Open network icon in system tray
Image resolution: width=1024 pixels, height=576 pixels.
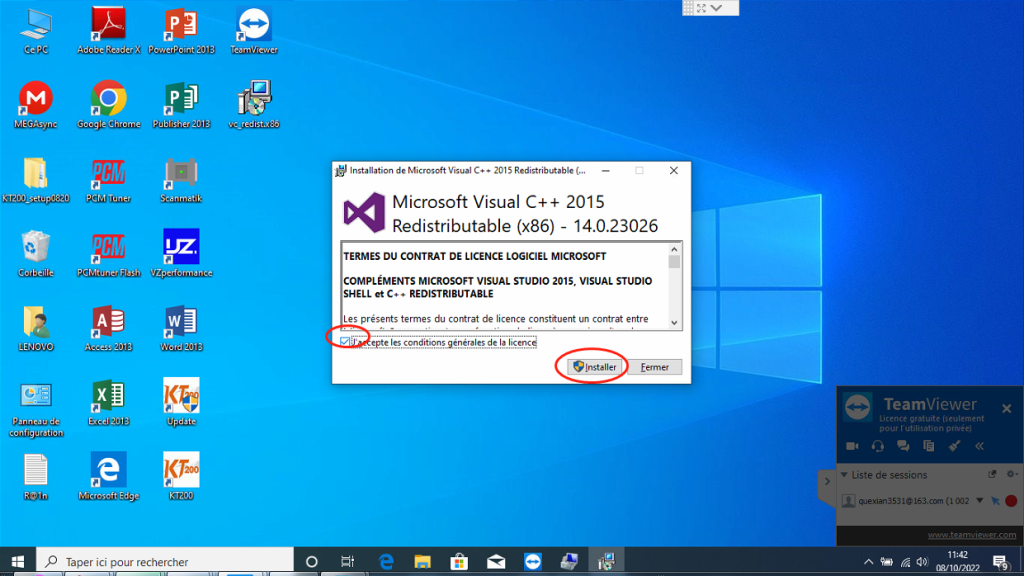pyautogui.click(x=905, y=562)
